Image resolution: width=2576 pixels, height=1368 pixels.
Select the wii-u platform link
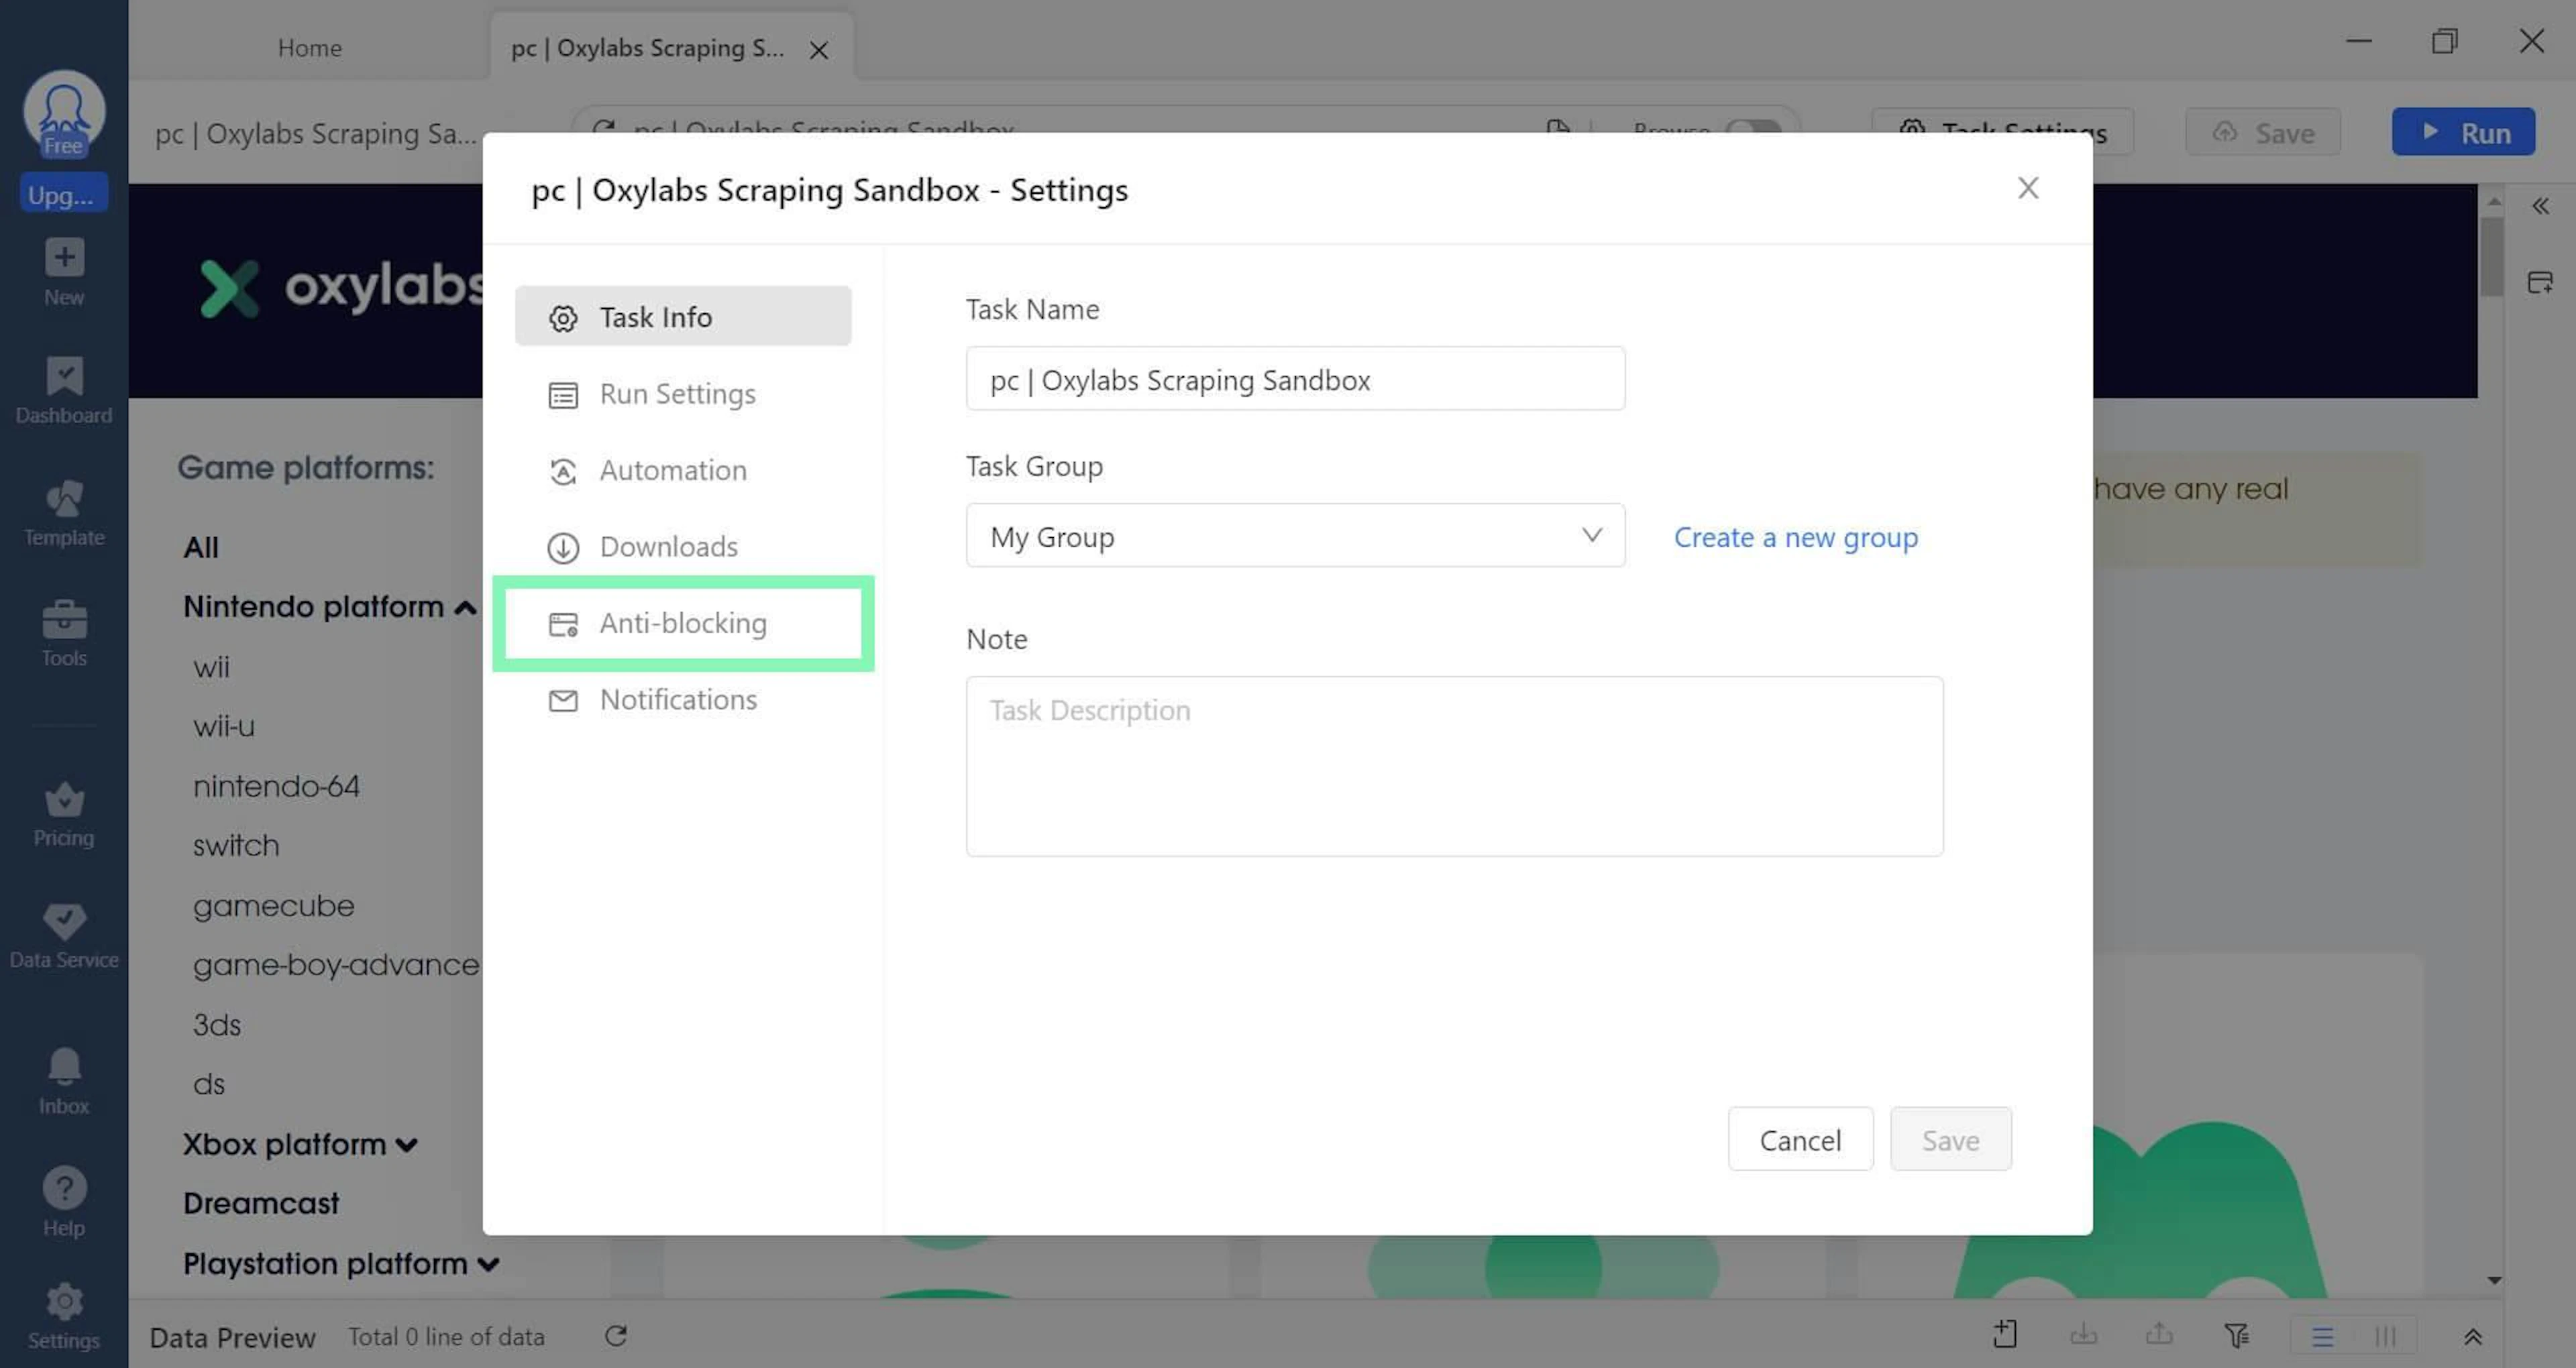(x=224, y=727)
